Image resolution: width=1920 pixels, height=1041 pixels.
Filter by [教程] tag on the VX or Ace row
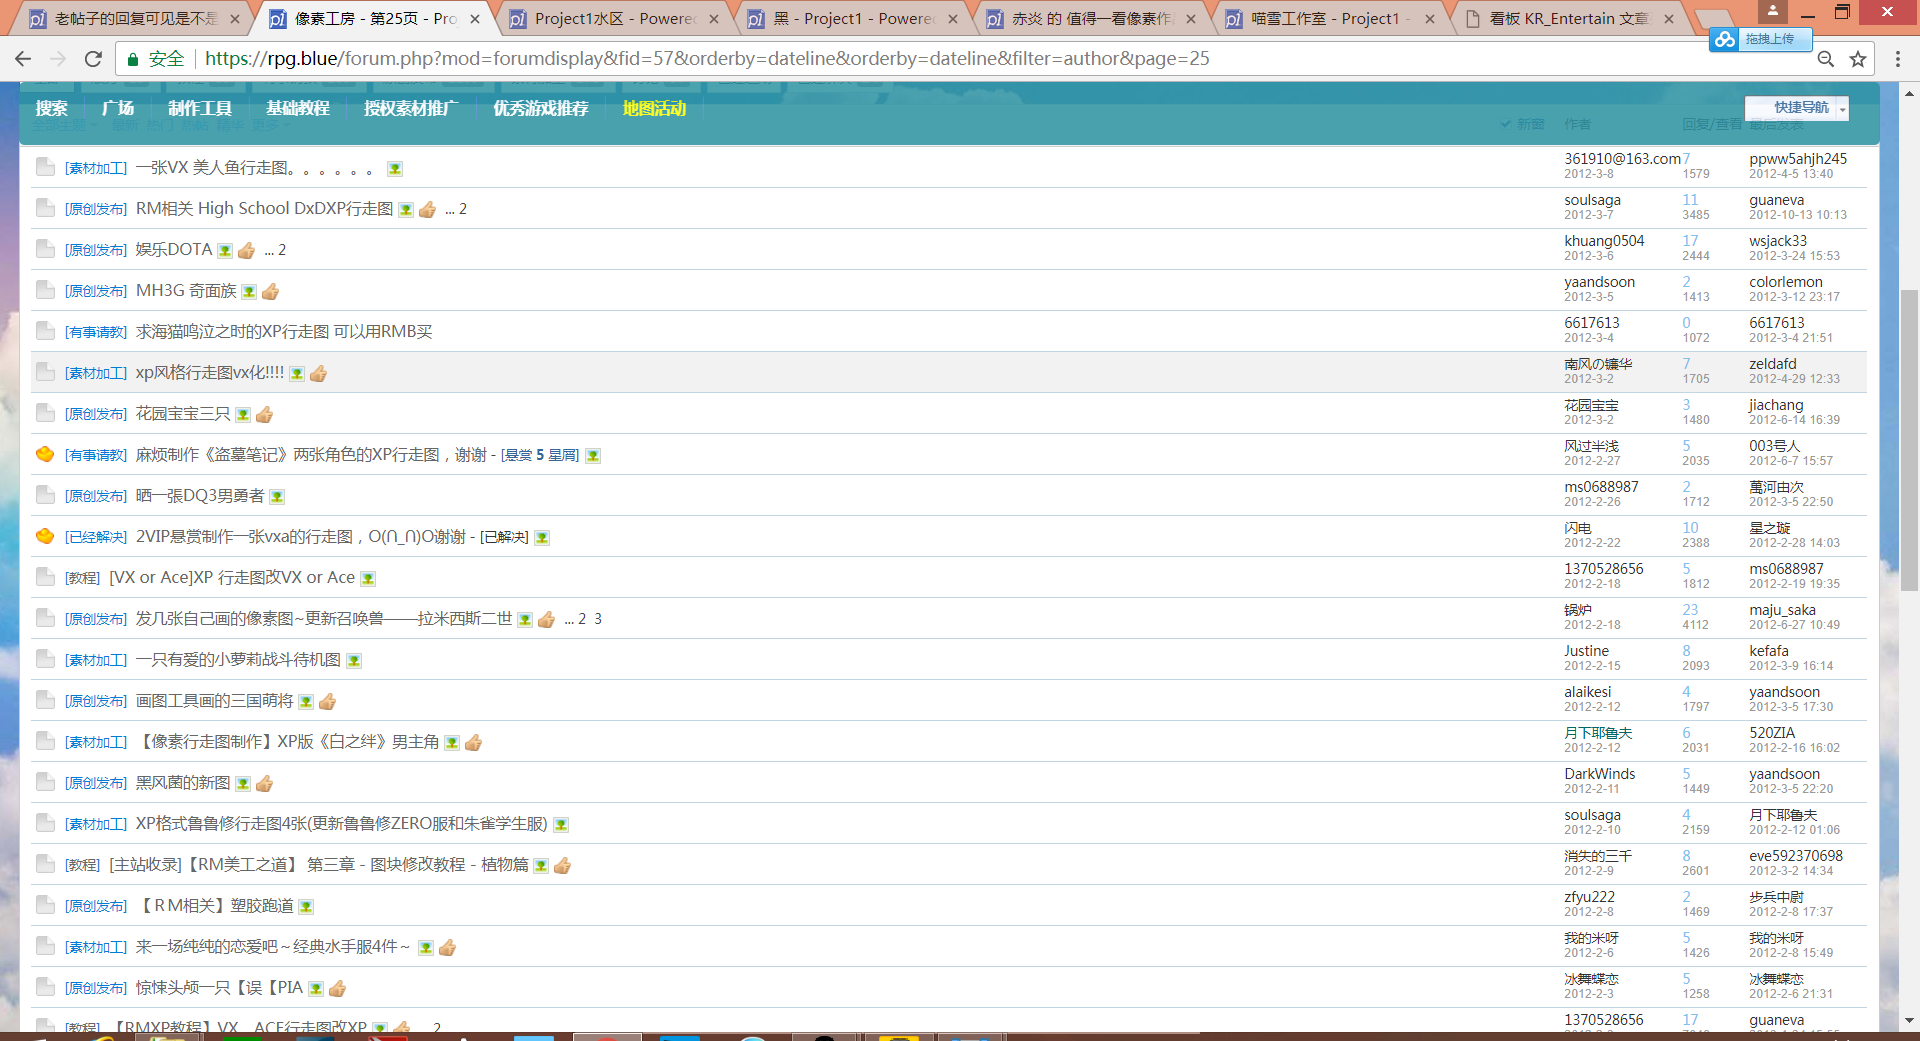(x=83, y=578)
